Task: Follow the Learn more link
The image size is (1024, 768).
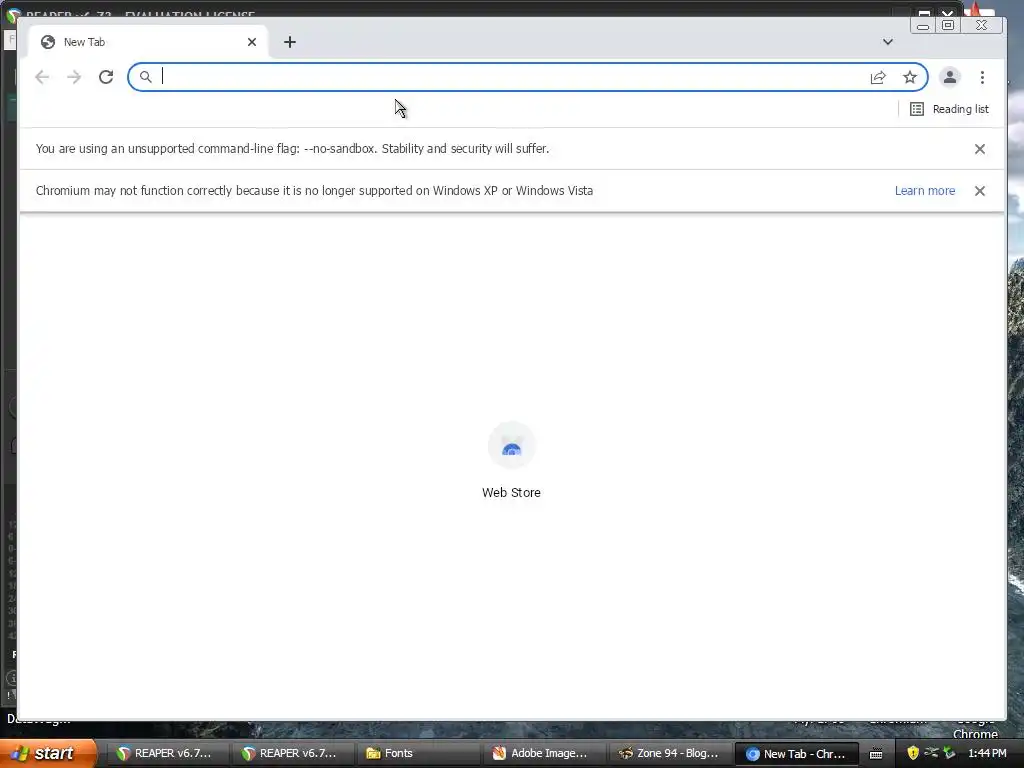Action: point(925,191)
